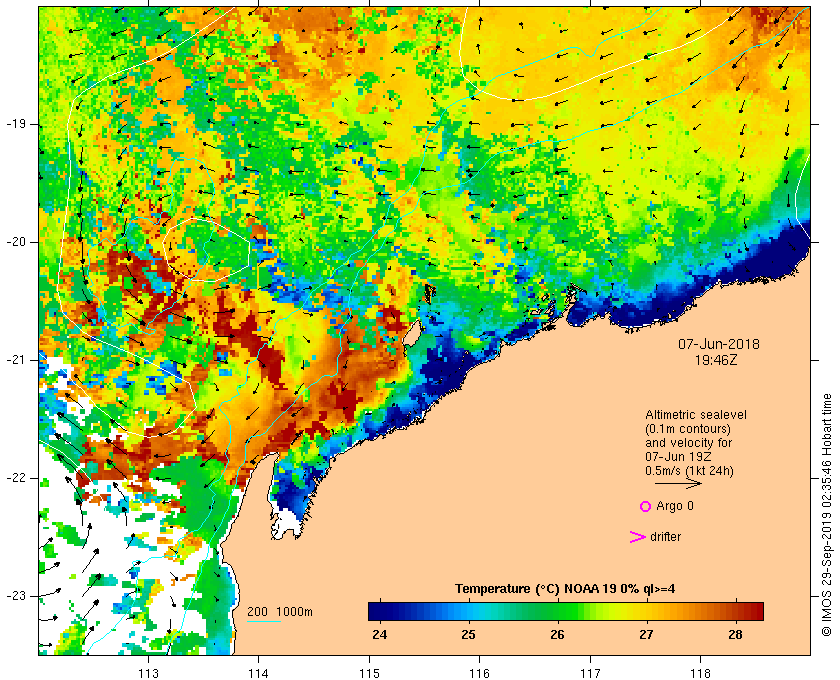Click the dark blue end of temperature colorbar
Image resolution: width=840 pixels, height=680 pixels.
click(x=375, y=611)
